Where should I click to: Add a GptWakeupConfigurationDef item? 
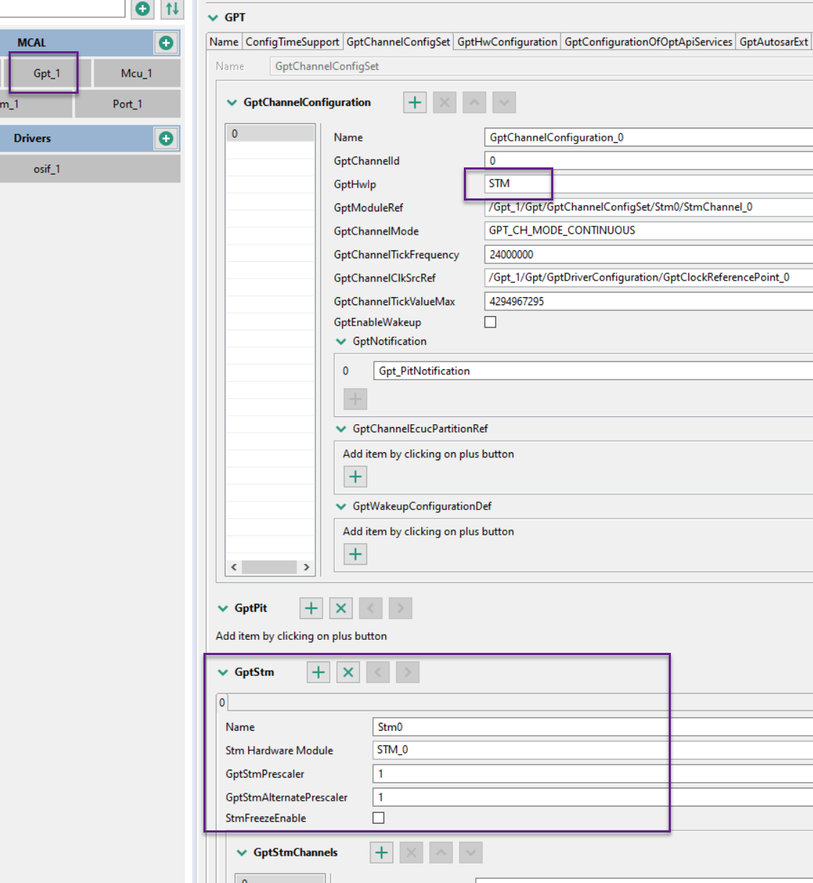pyautogui.click(x=355, y=554)
